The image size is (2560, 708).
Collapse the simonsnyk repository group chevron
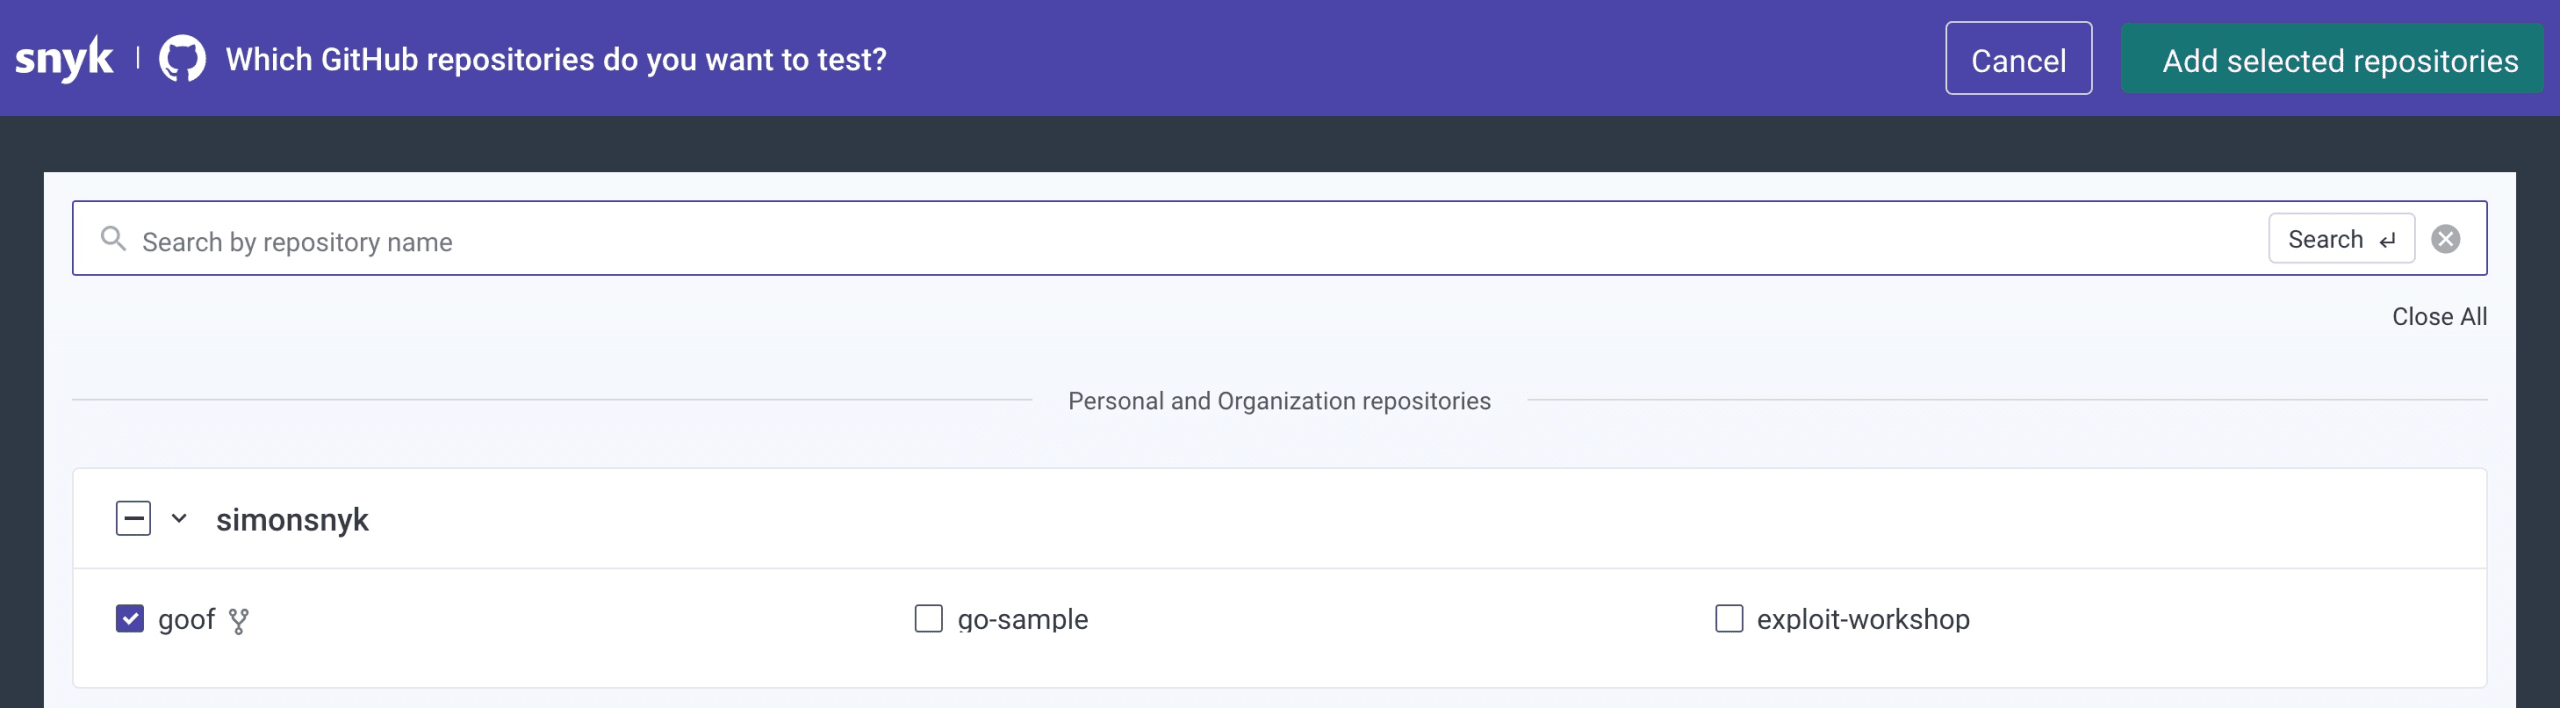click(x=179, y=518)
